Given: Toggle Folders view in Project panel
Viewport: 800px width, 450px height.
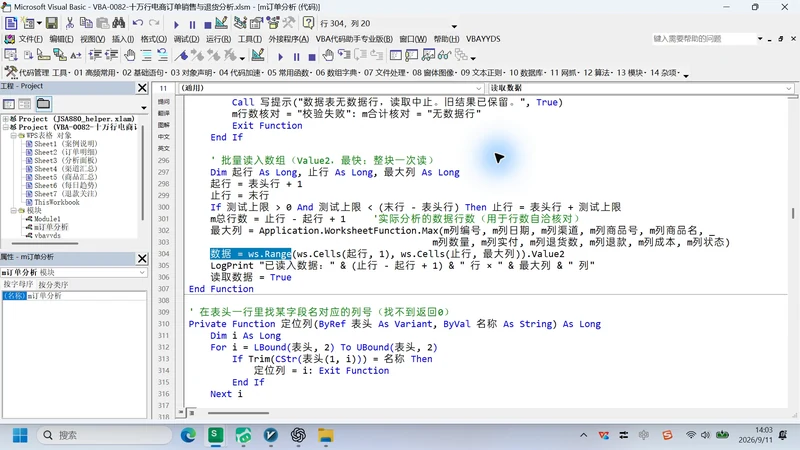Looking at the screenshot, I should tap(43, 104).
